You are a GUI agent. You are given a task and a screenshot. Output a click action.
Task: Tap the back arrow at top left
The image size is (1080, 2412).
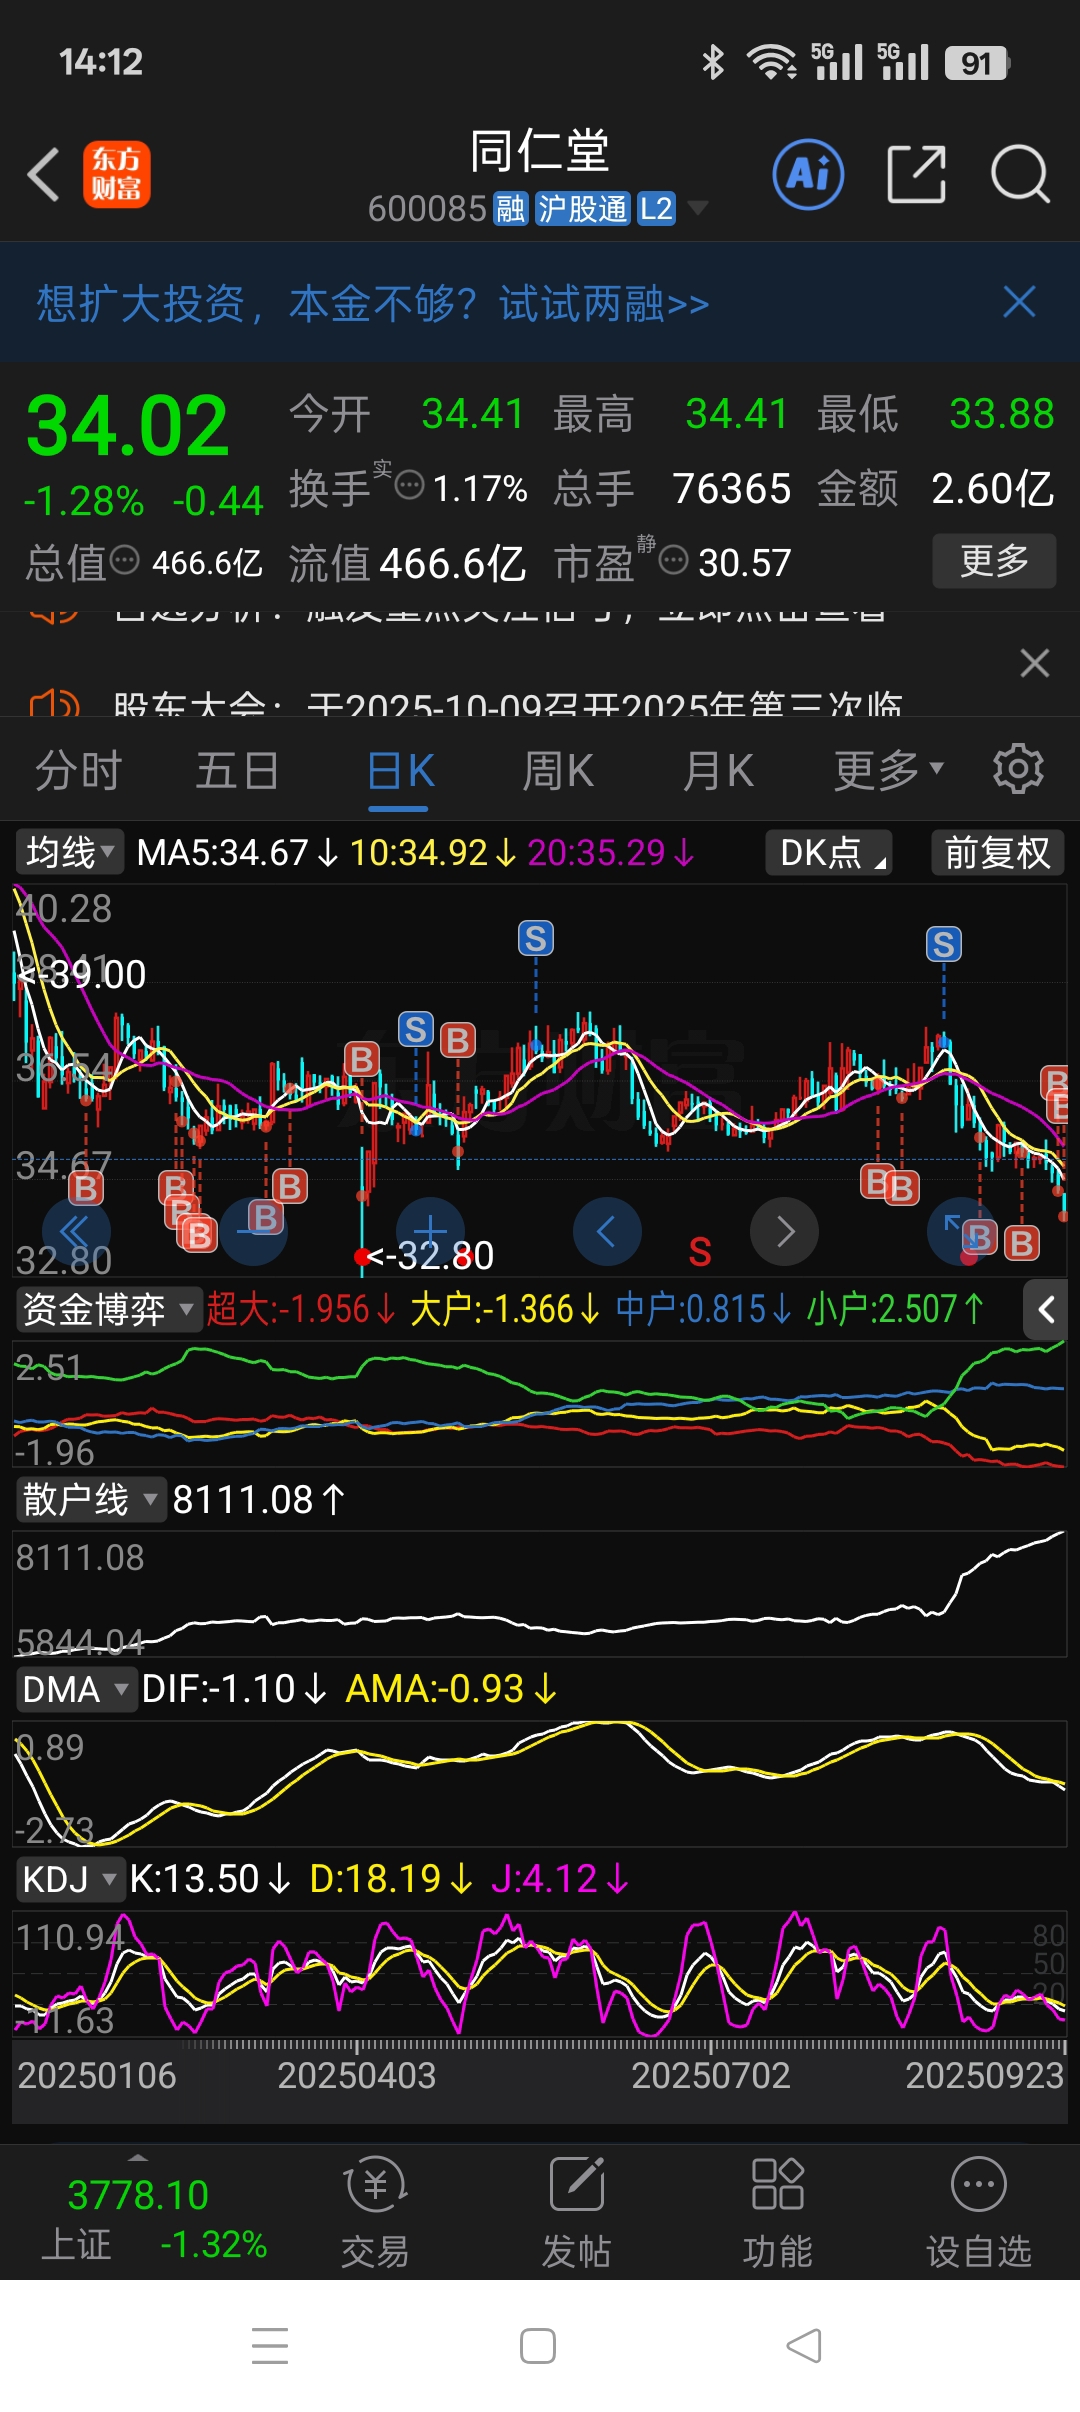tap(44, 175)
